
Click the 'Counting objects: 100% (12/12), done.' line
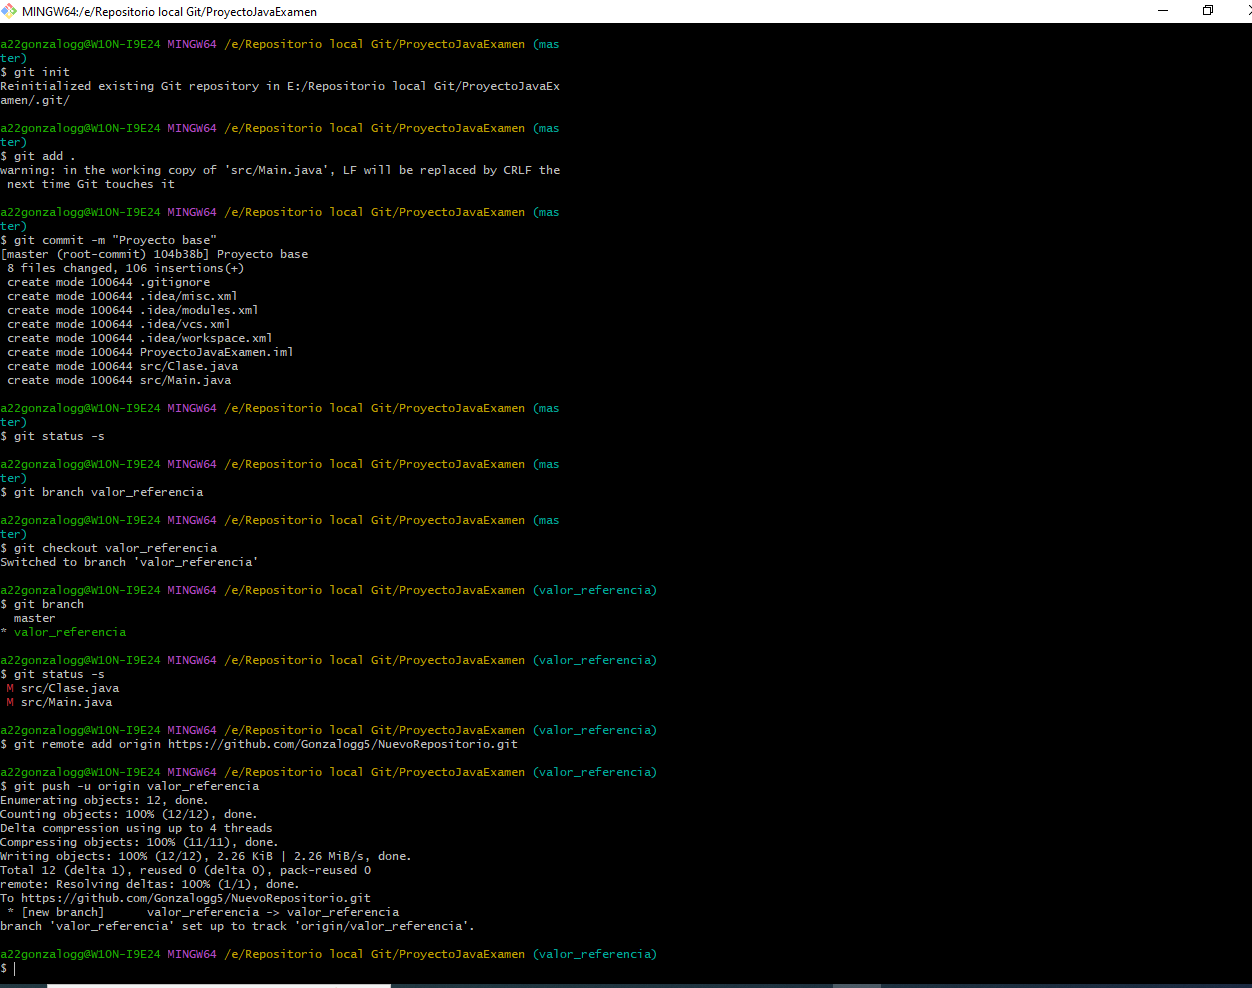point(129,814)
